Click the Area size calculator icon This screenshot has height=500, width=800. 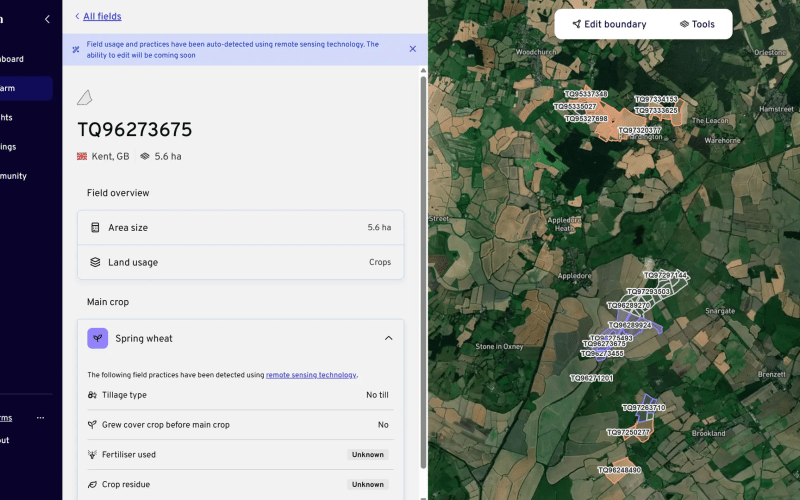(x=95, y=228)
